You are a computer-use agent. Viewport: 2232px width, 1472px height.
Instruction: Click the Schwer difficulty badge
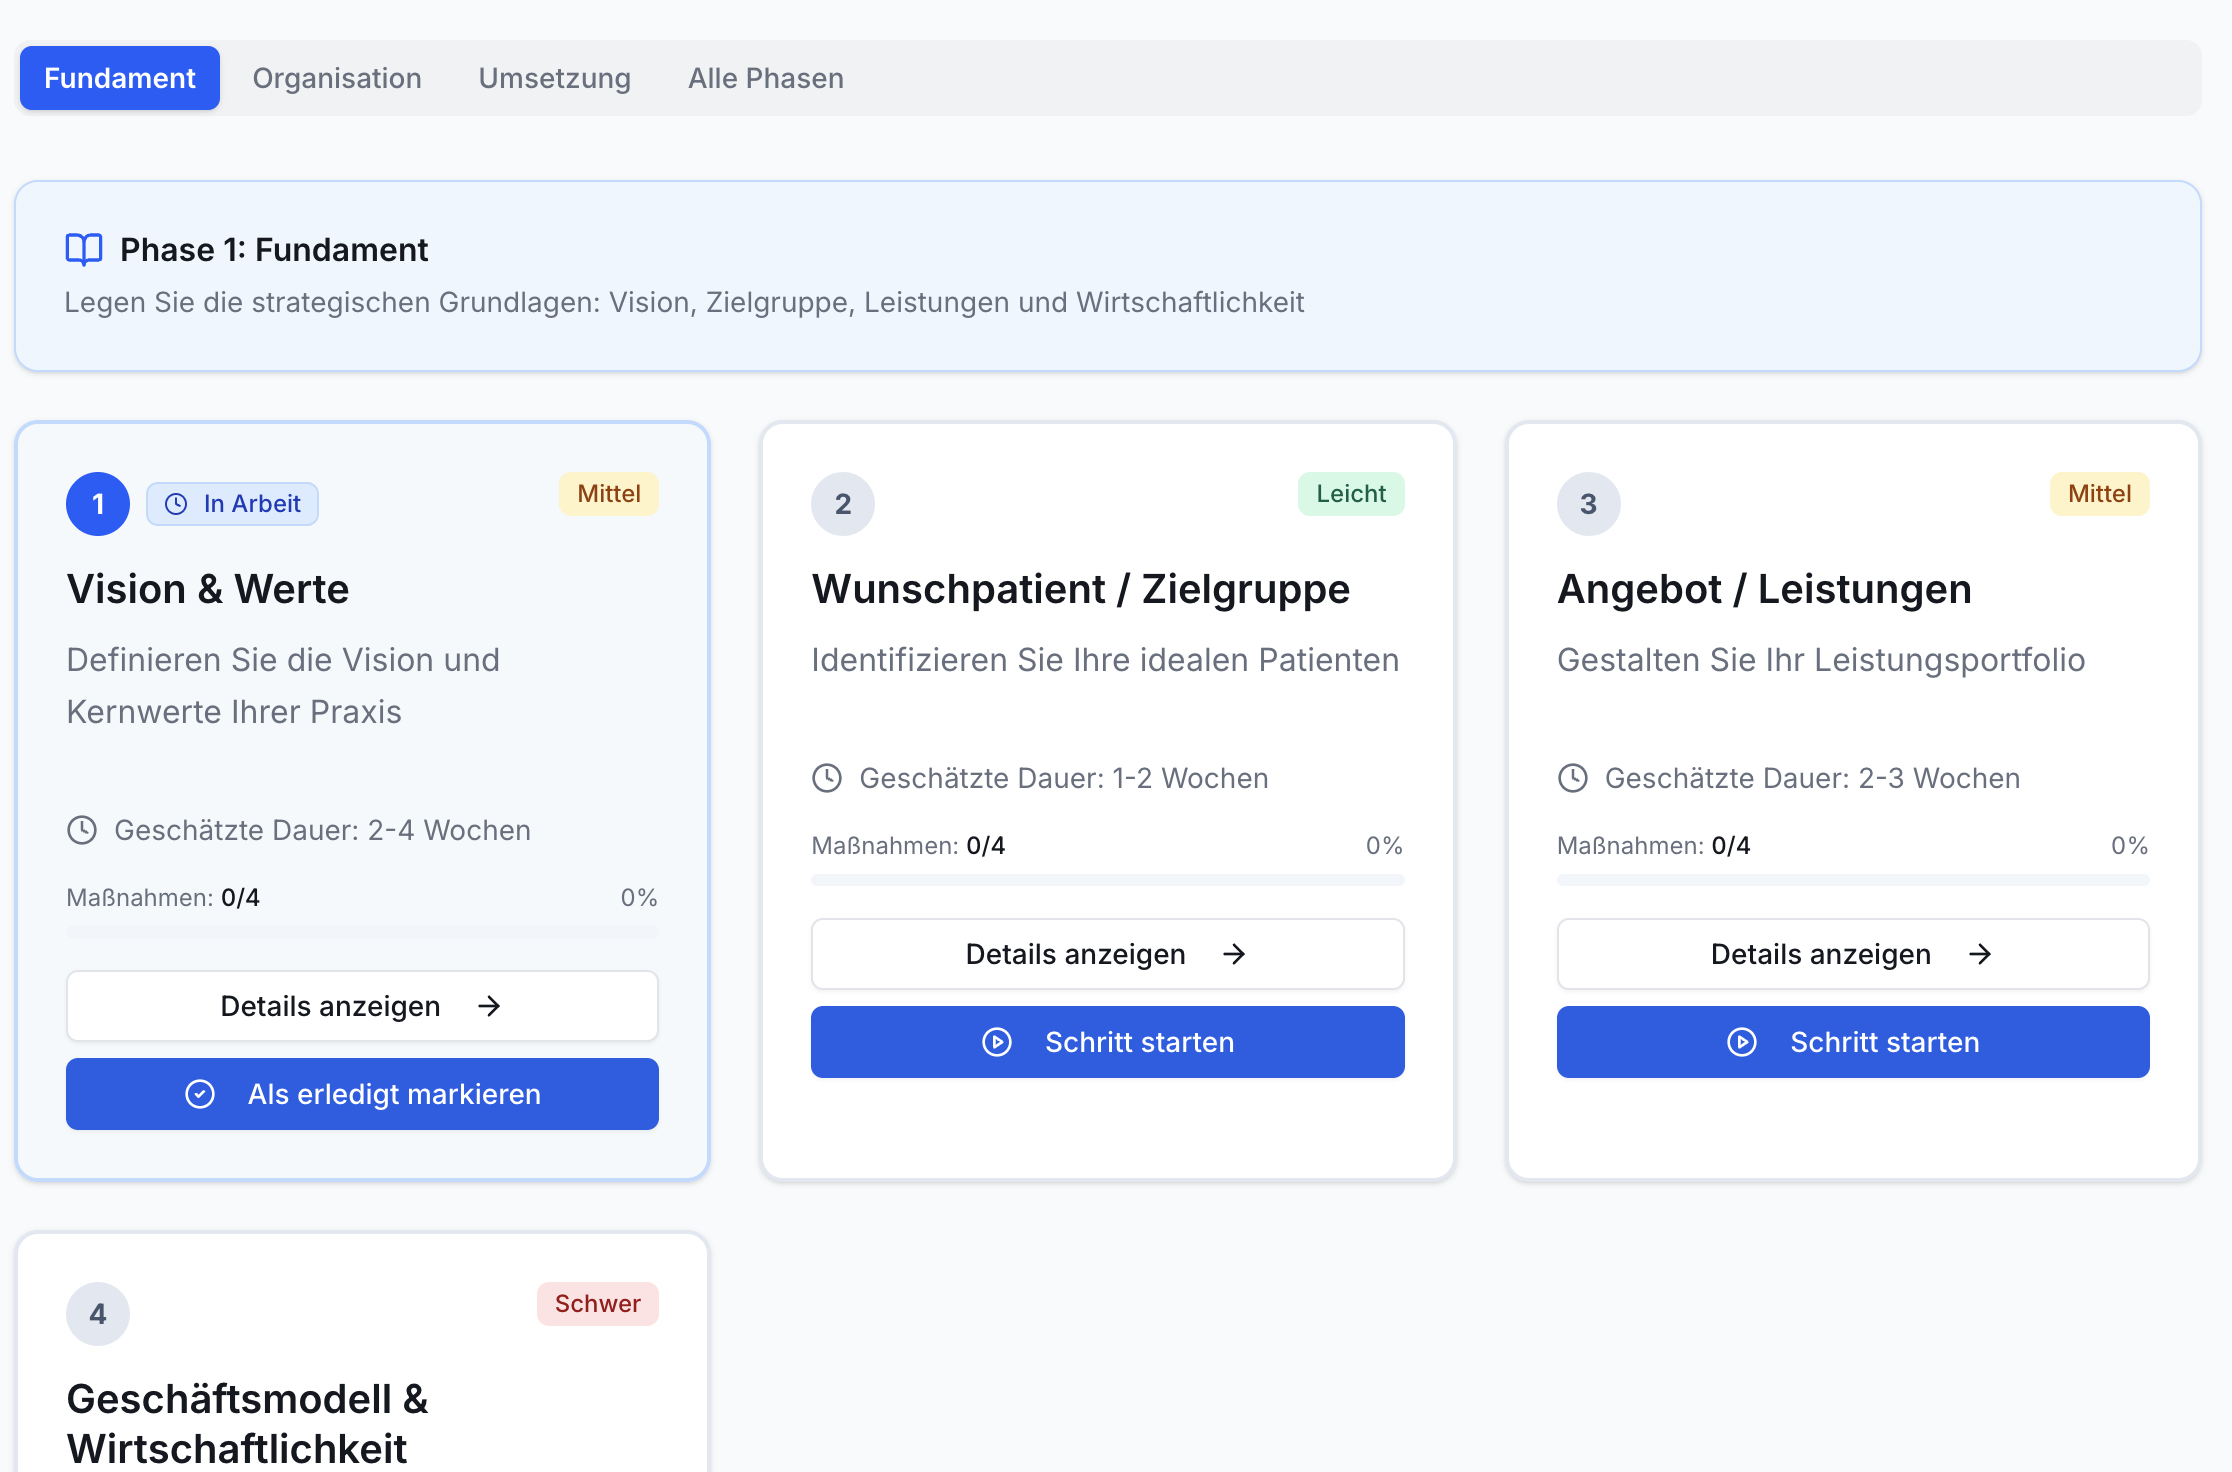click(x=598, y=1304)
